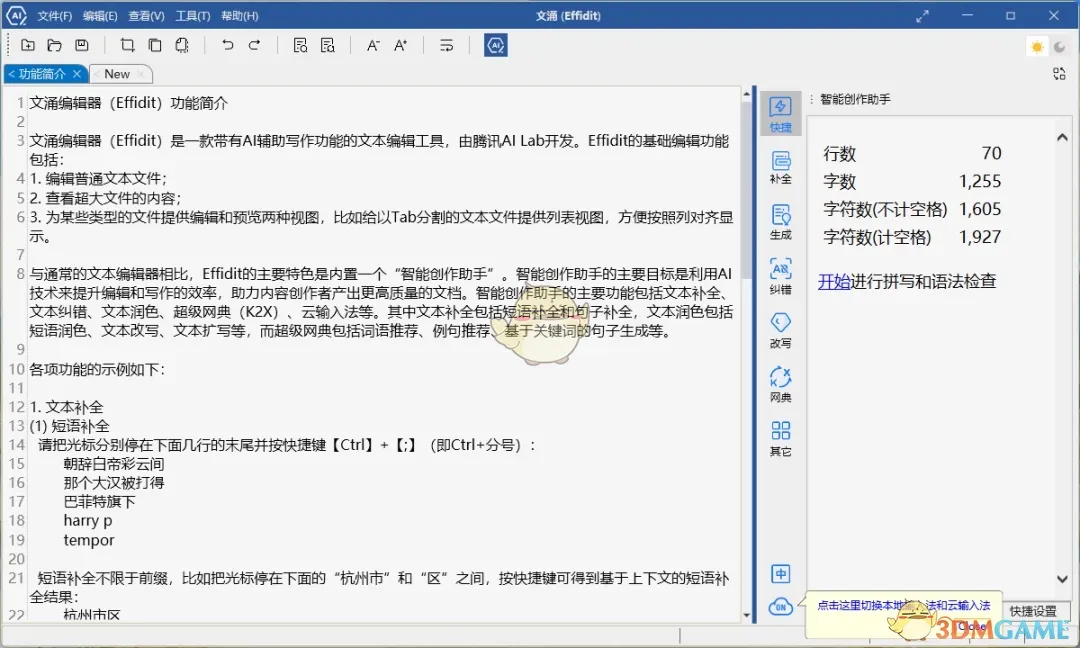Click the Undo arrow in the toolbar
This screenshot has width=1080, height=648.
coord(228,45)
